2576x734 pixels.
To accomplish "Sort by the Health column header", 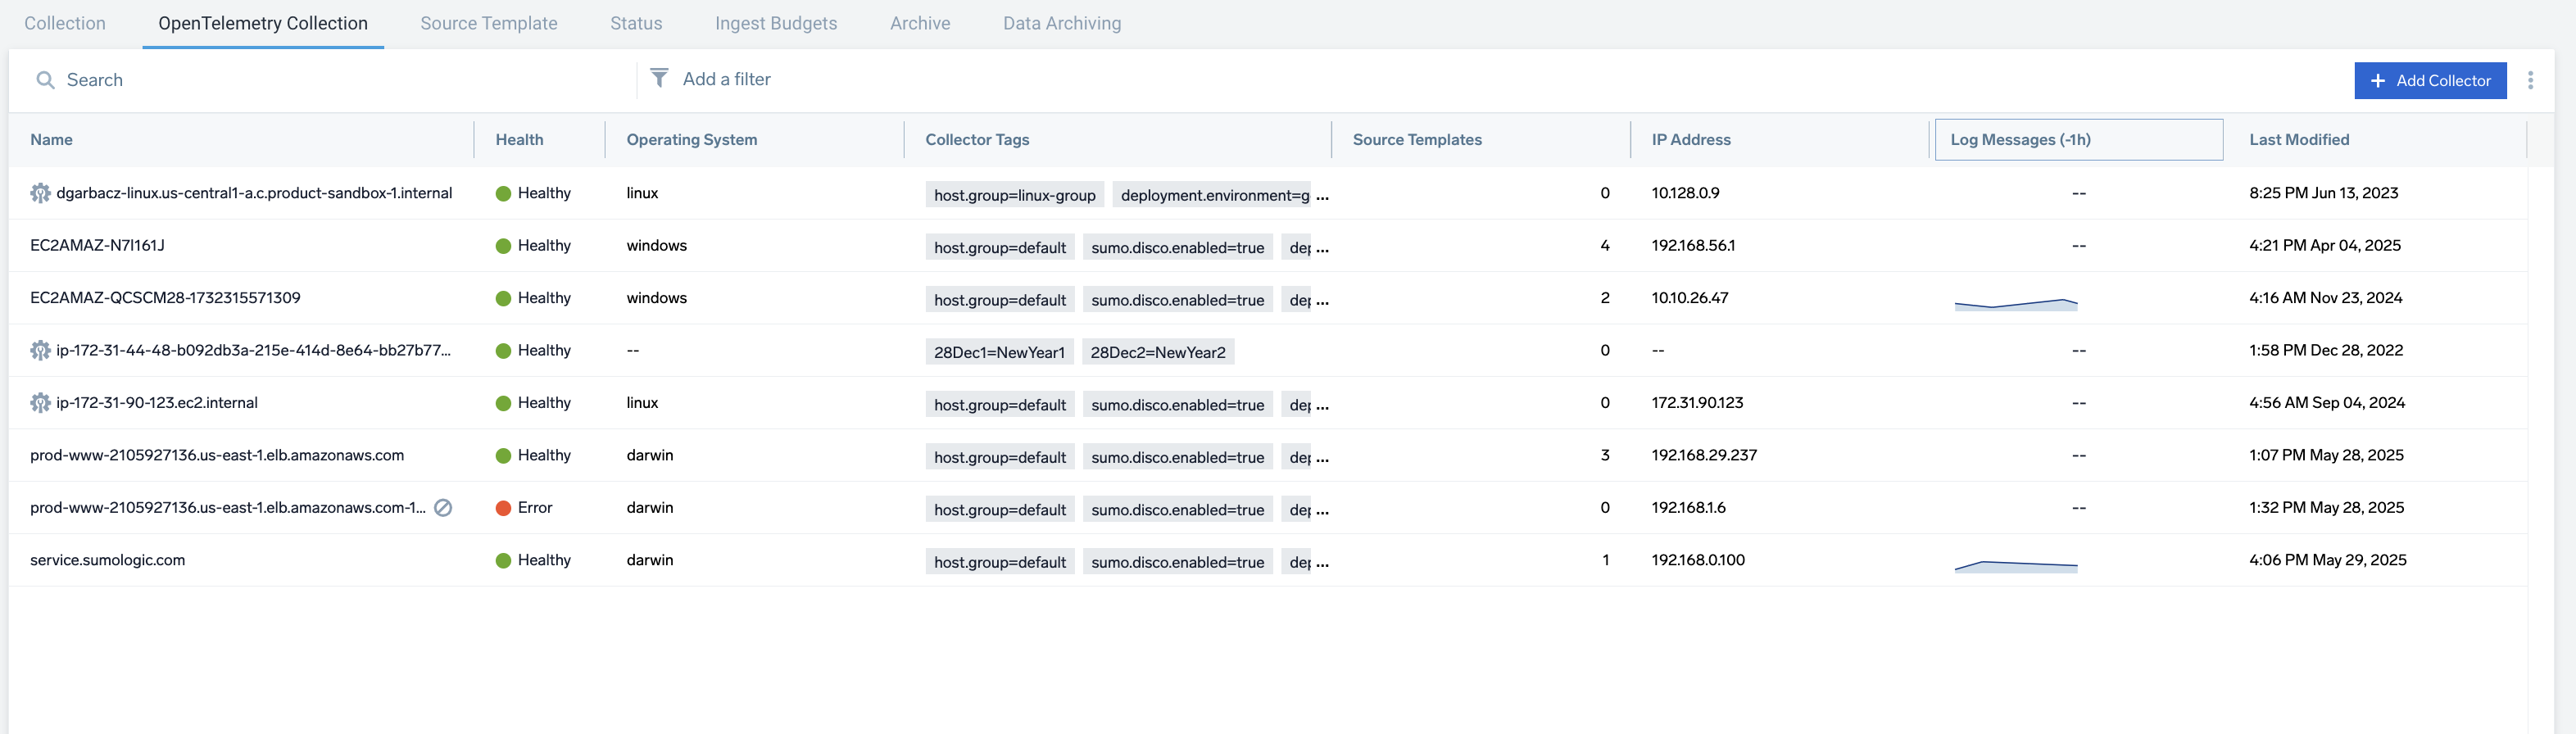I will pos(519,140).
